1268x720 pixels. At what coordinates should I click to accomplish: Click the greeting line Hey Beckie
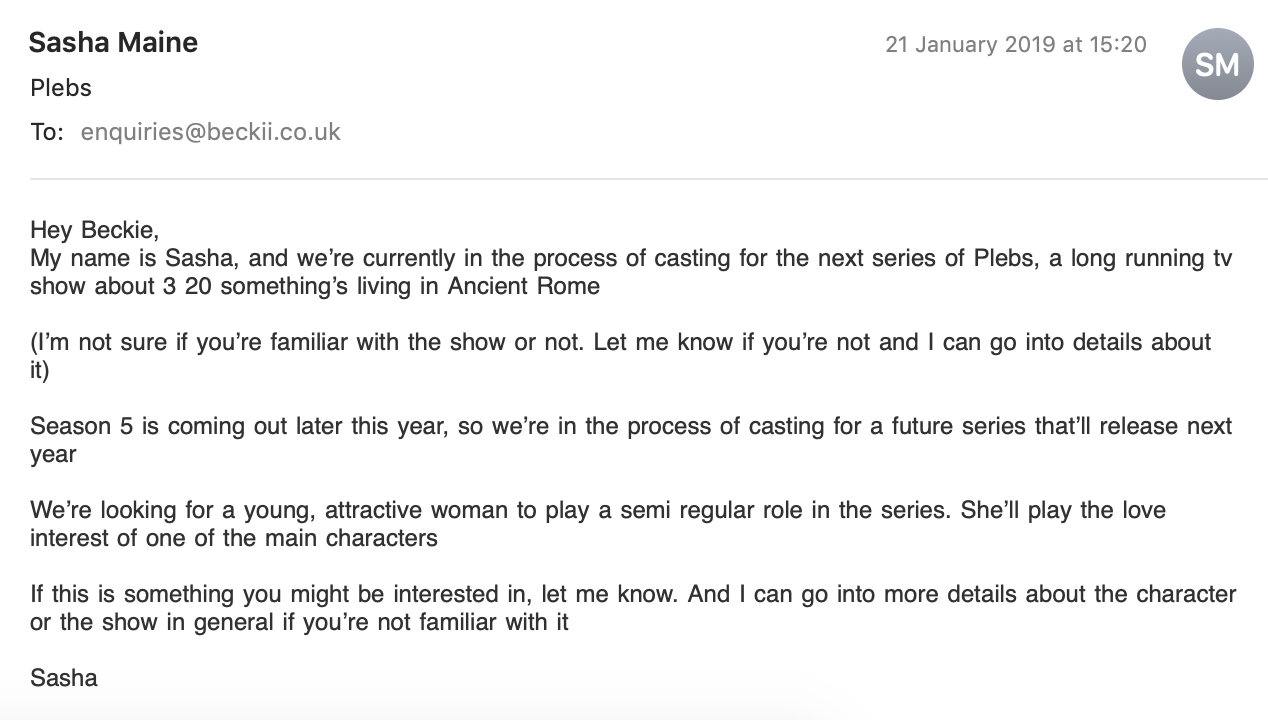tap(95, 230)
